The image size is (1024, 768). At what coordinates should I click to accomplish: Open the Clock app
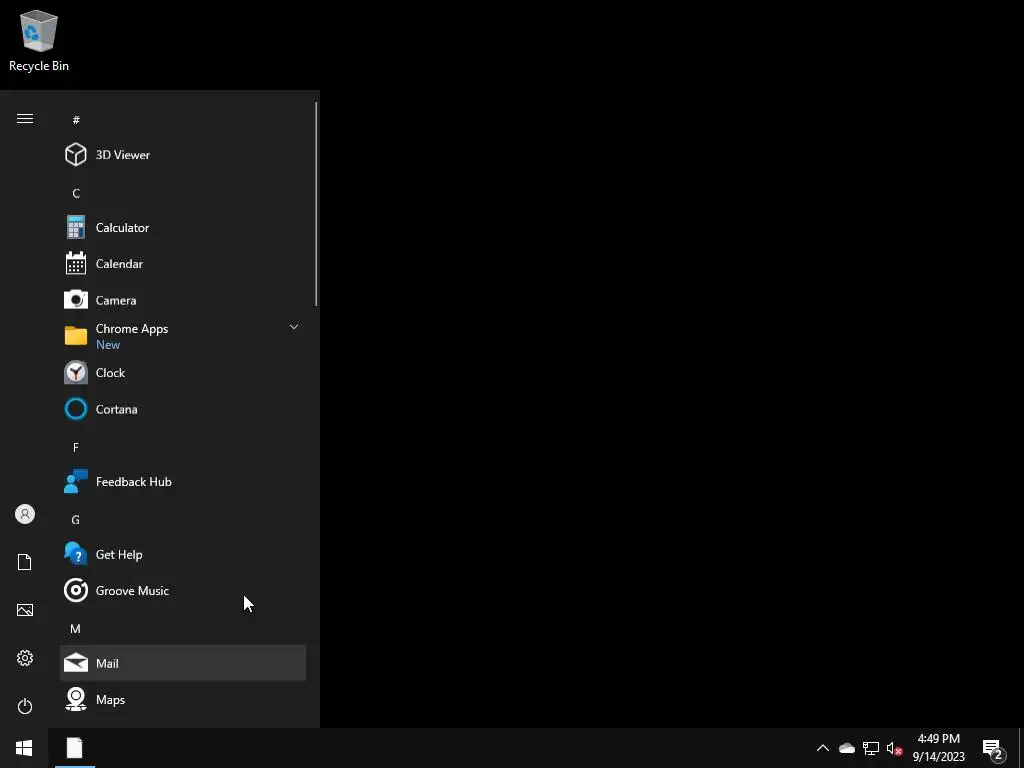click(x=183, y=373)
